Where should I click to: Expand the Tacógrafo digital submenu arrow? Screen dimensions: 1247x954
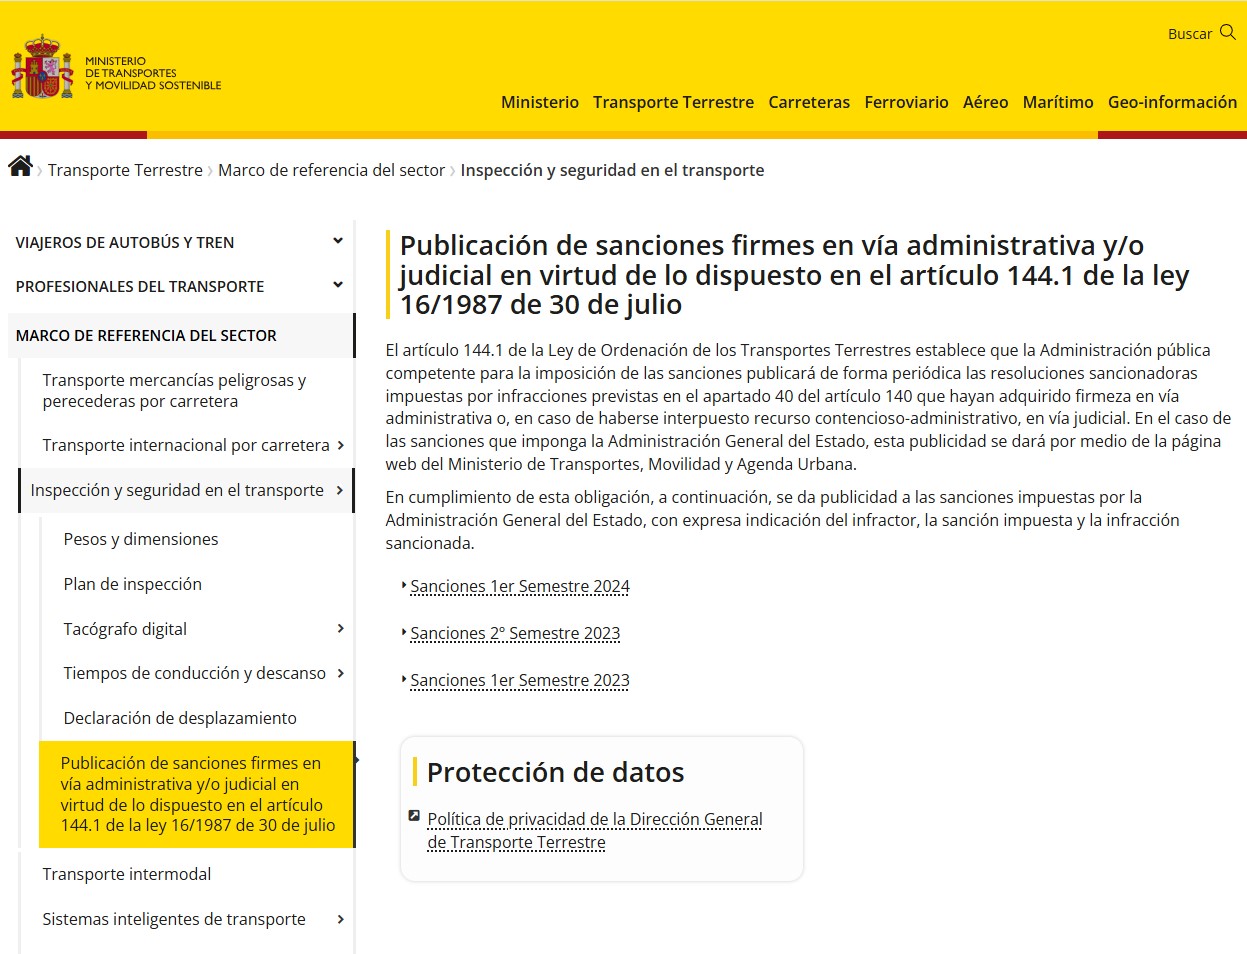pyautogui.click(x=341, y=628)
